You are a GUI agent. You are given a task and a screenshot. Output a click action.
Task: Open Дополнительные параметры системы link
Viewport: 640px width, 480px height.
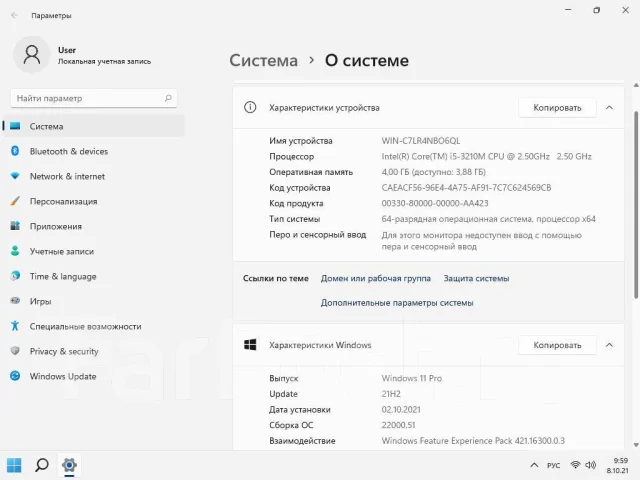click(397, 303)
